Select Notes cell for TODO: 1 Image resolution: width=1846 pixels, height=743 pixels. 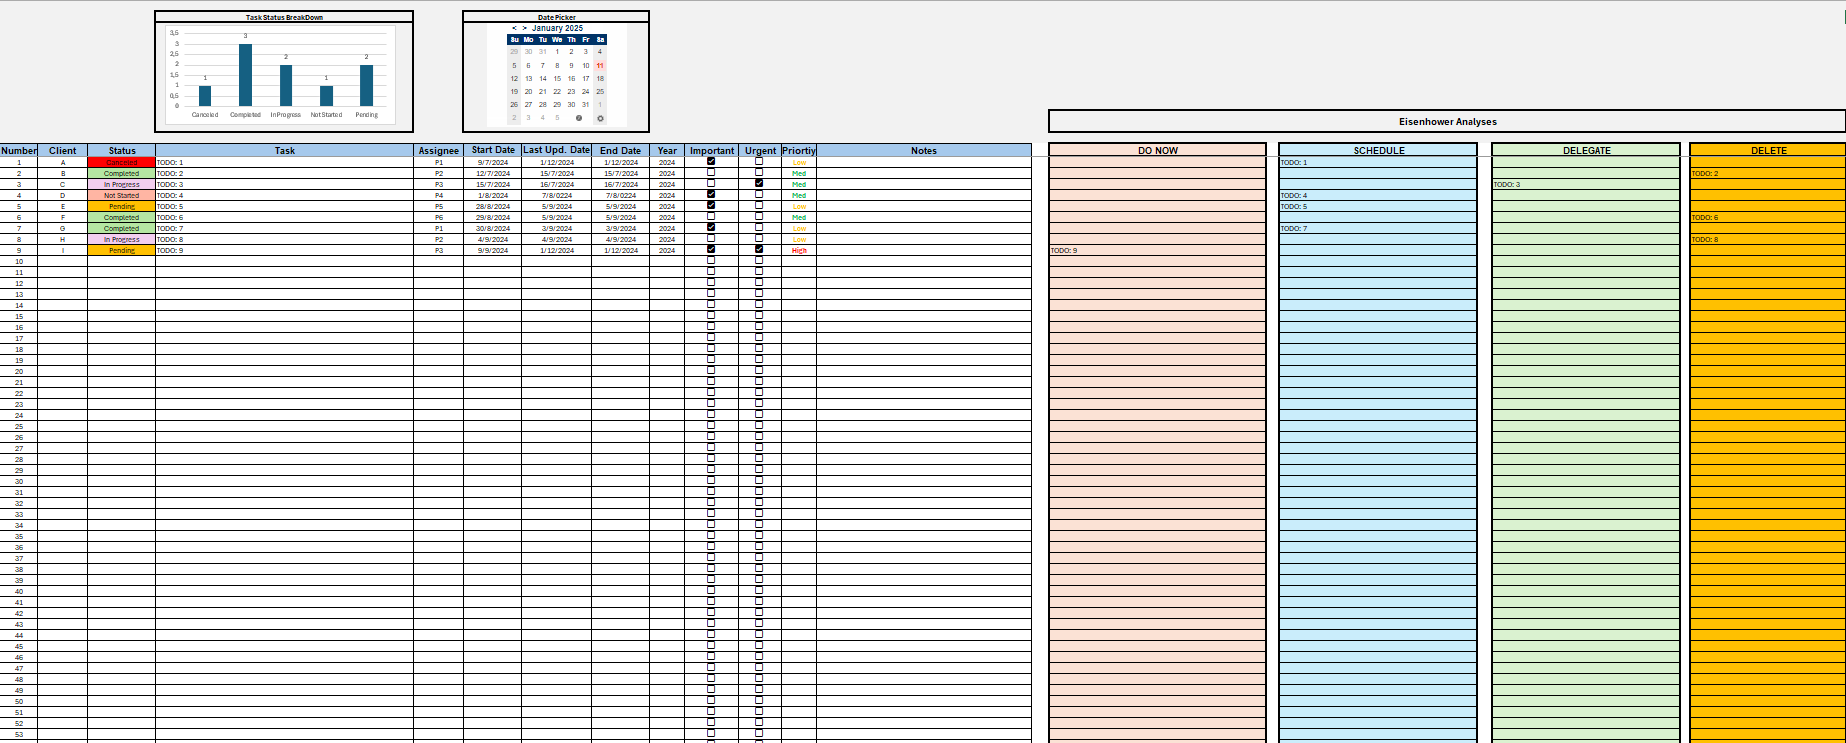[x=924, y=162]
